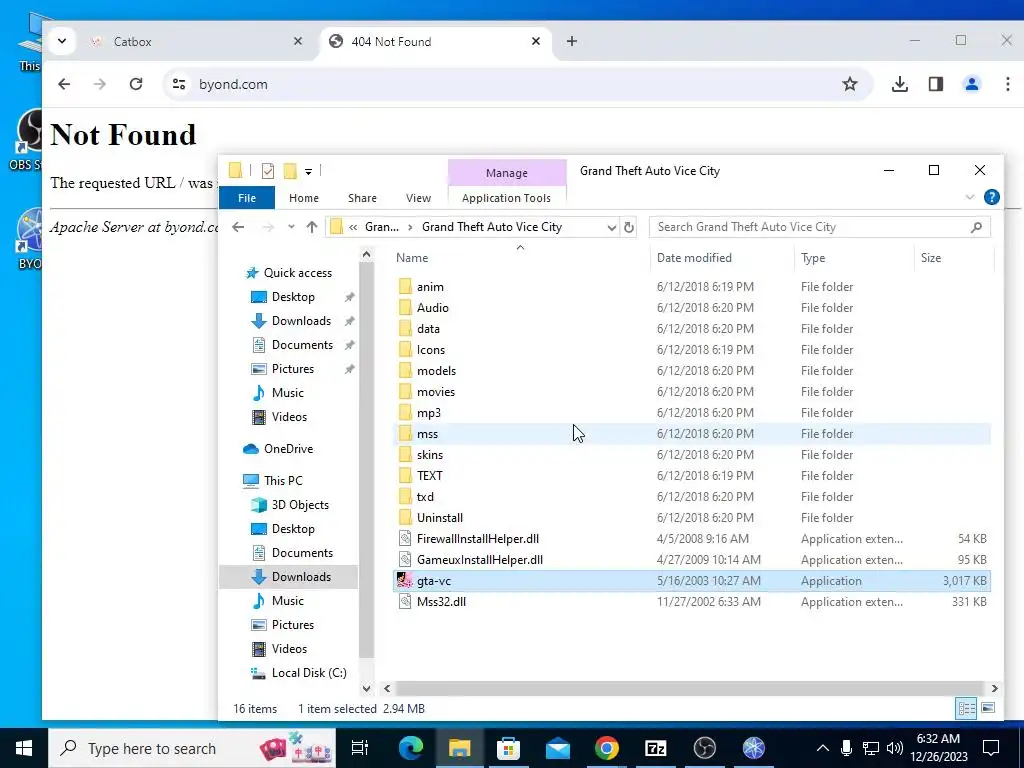This screenshot has height=768, width=1024.
Task: Open the anim folder
Action: [x=430, y=287]
